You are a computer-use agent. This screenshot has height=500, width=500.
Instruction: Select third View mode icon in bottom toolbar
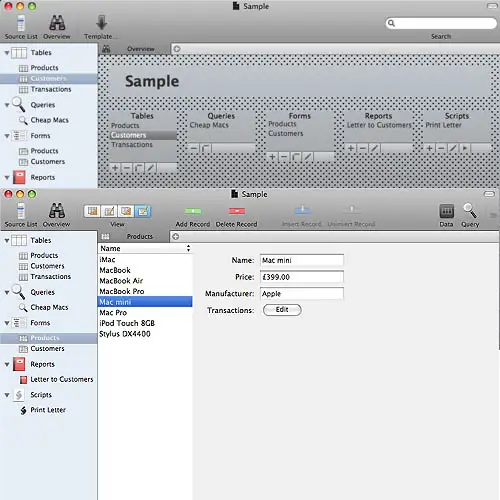[x=126, y=211]
